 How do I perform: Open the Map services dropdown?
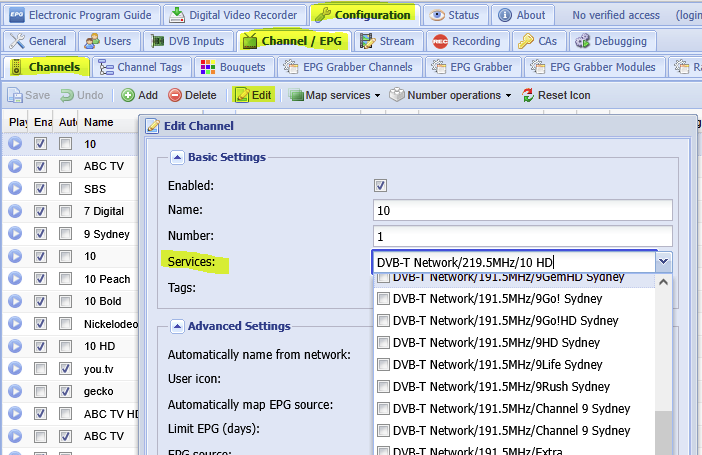(334, 95)
